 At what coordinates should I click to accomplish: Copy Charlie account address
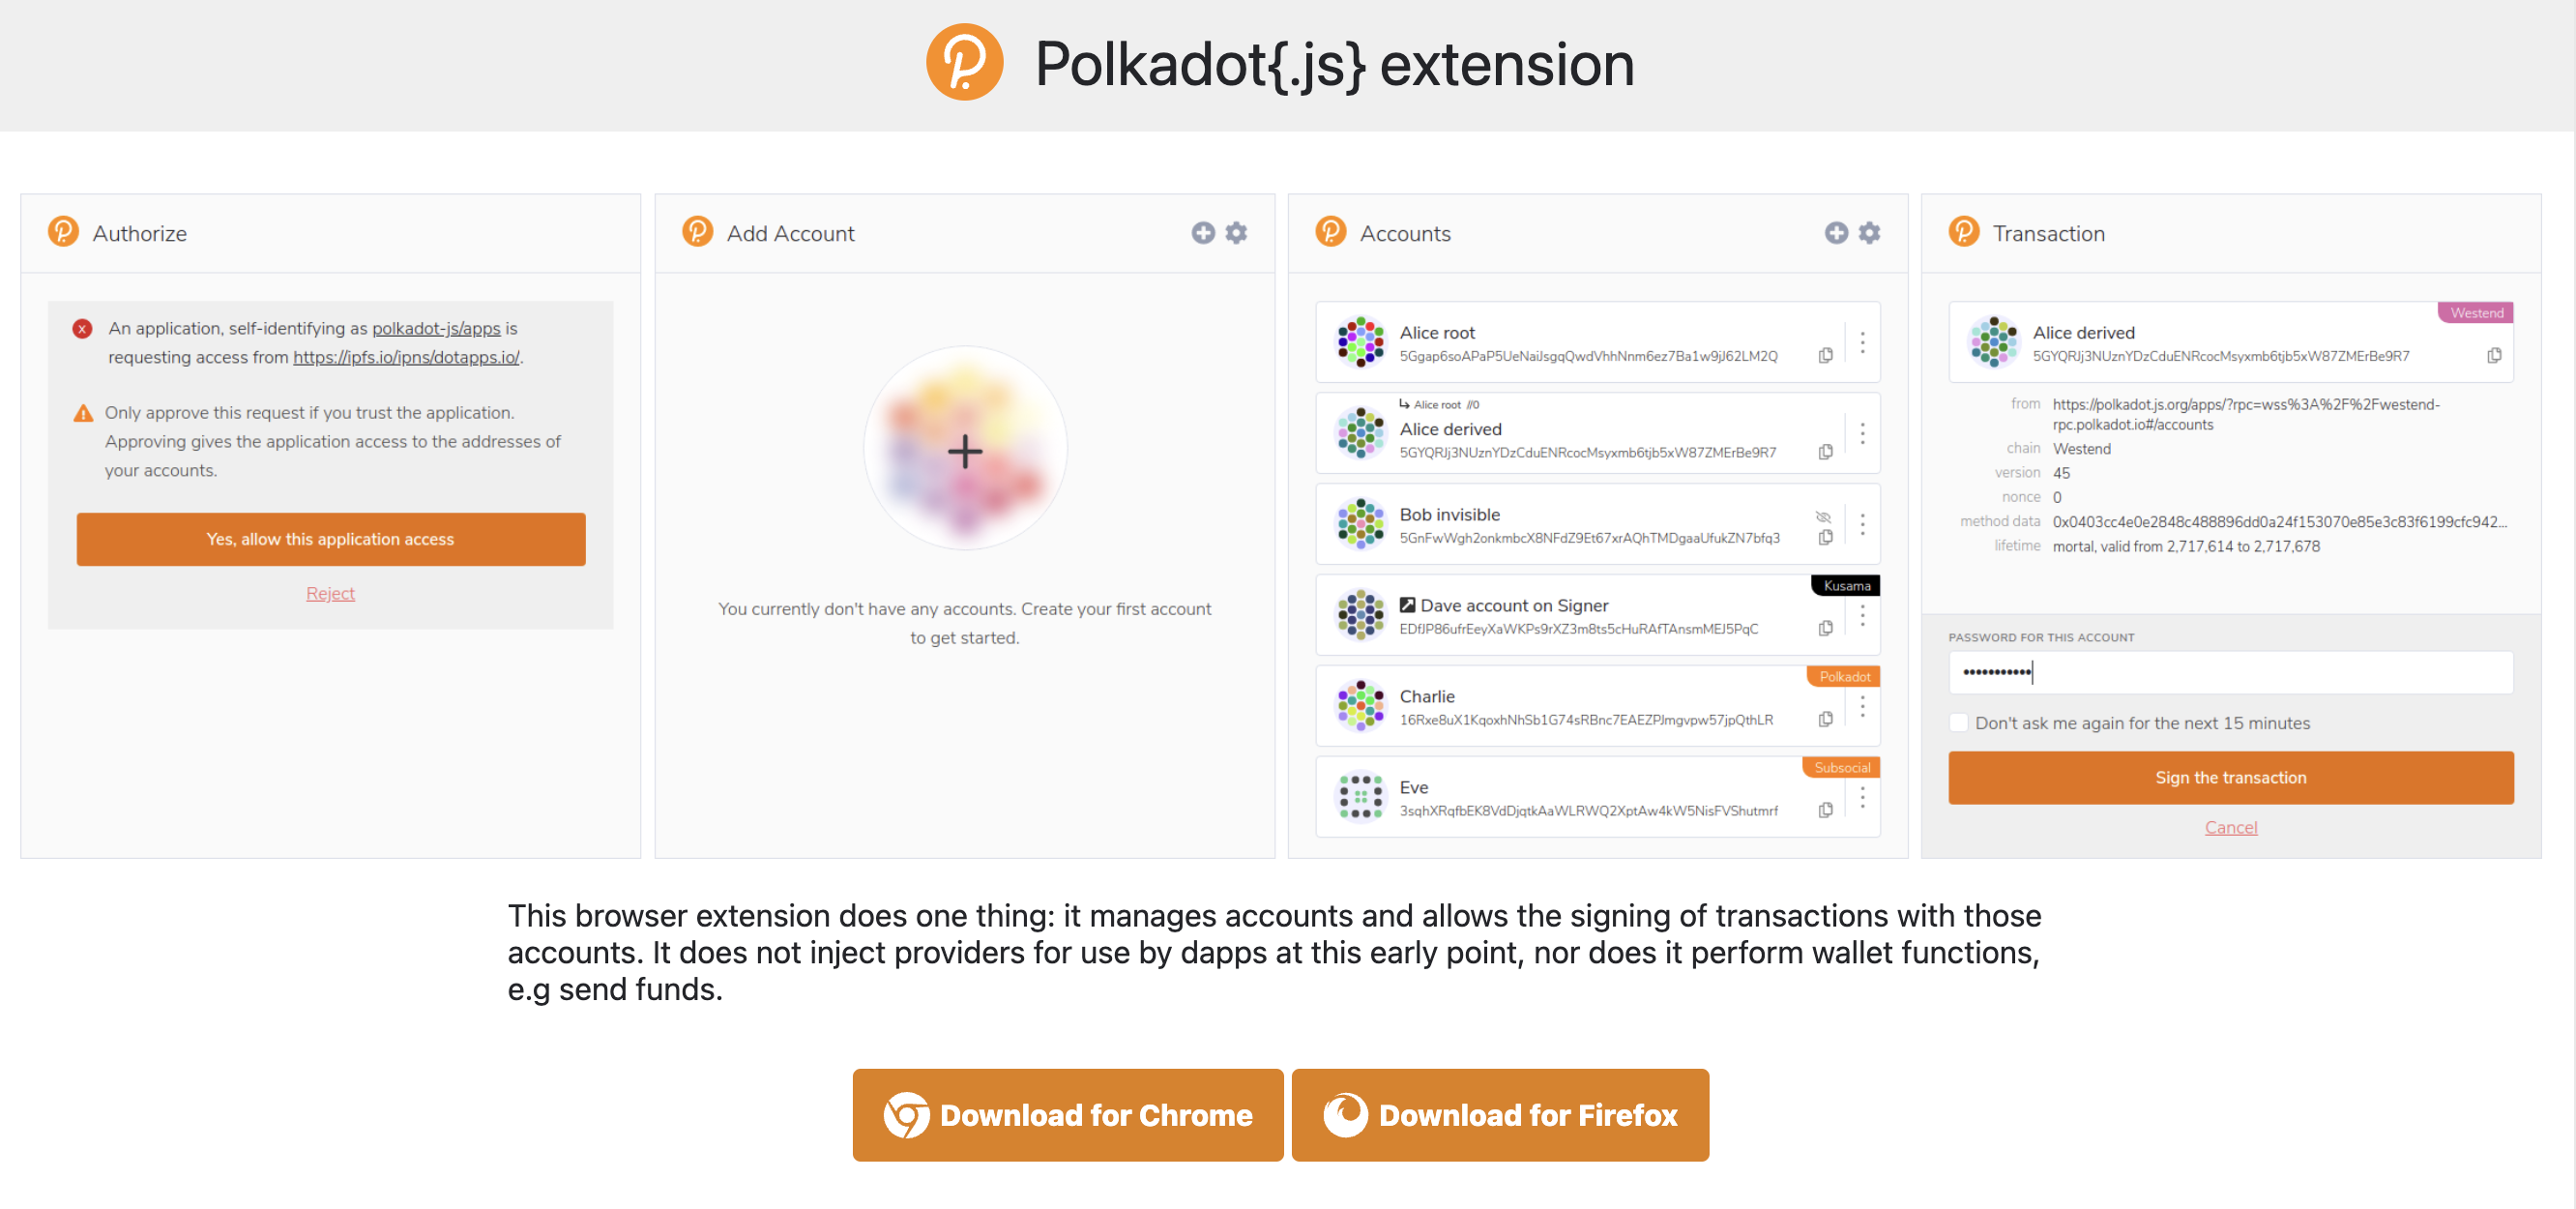1825,719
